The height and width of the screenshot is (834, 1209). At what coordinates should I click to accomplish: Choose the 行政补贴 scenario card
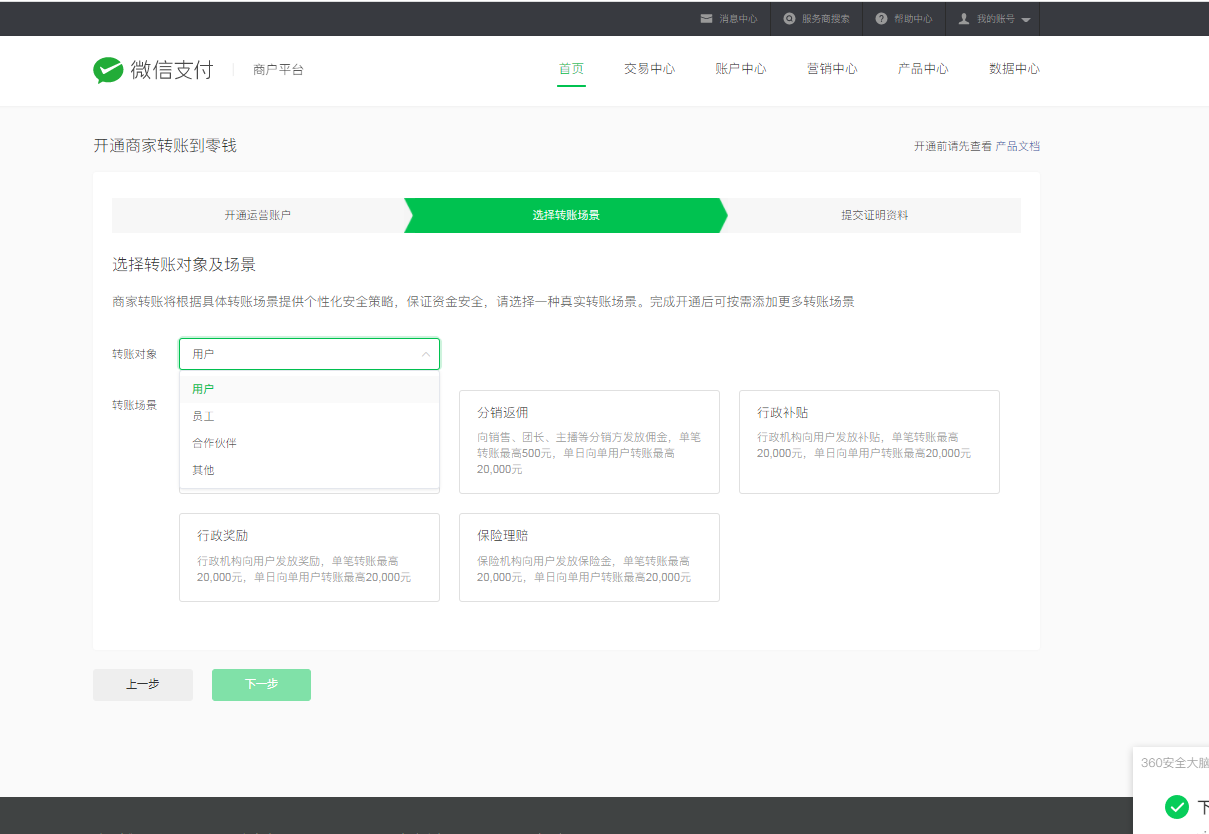(x=869, y=441)
